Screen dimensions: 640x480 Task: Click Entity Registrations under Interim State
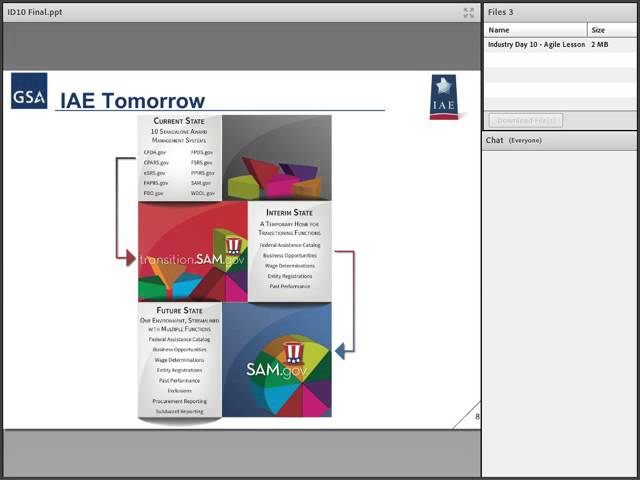290,276
